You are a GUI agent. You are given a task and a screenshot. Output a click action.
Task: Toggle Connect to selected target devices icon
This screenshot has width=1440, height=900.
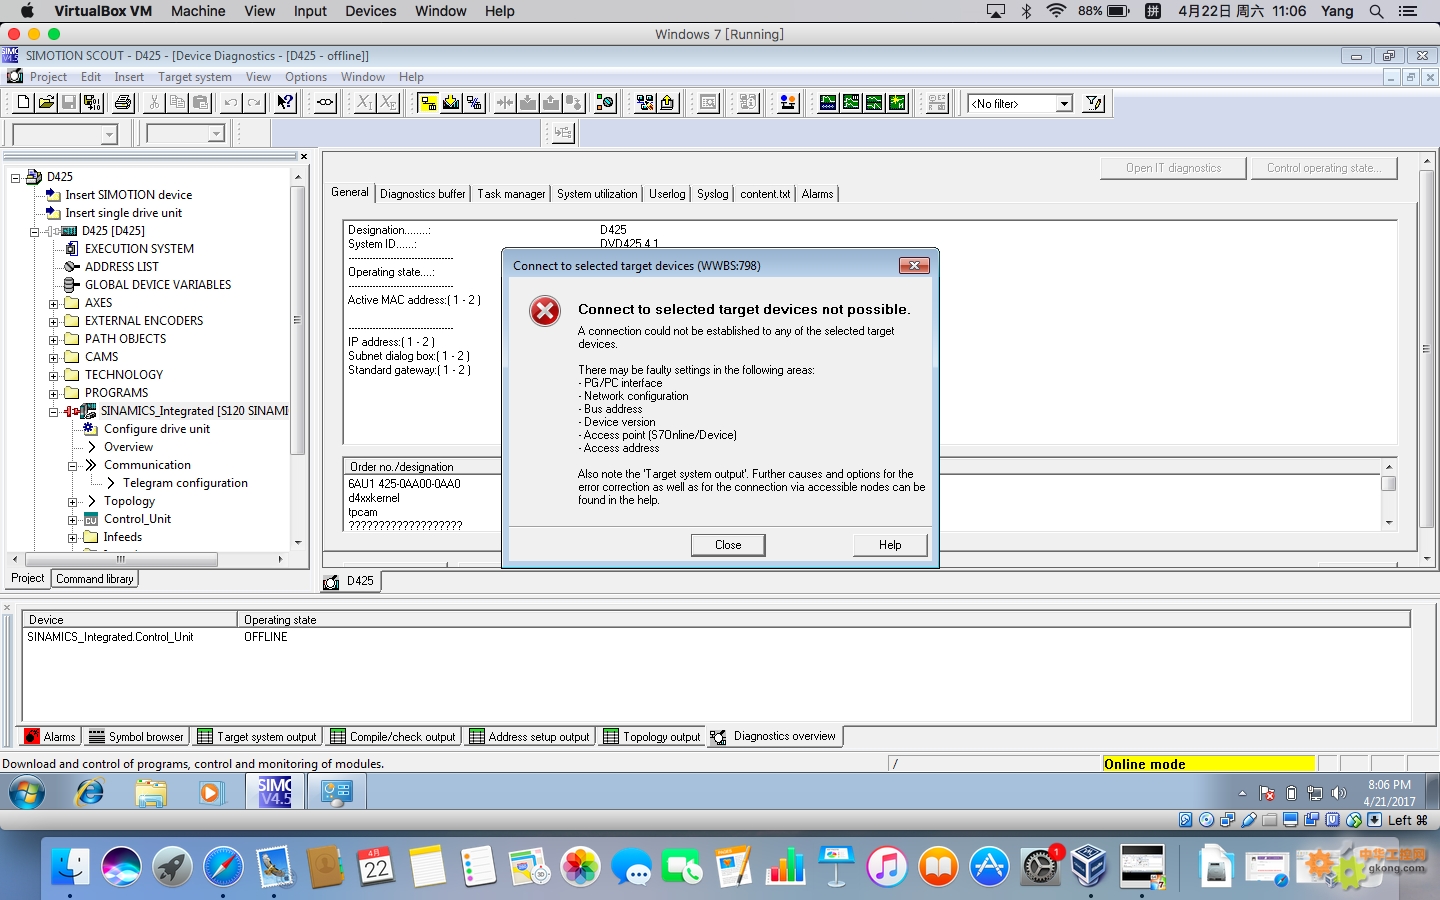pyautogui.click(x=428, y=102)
